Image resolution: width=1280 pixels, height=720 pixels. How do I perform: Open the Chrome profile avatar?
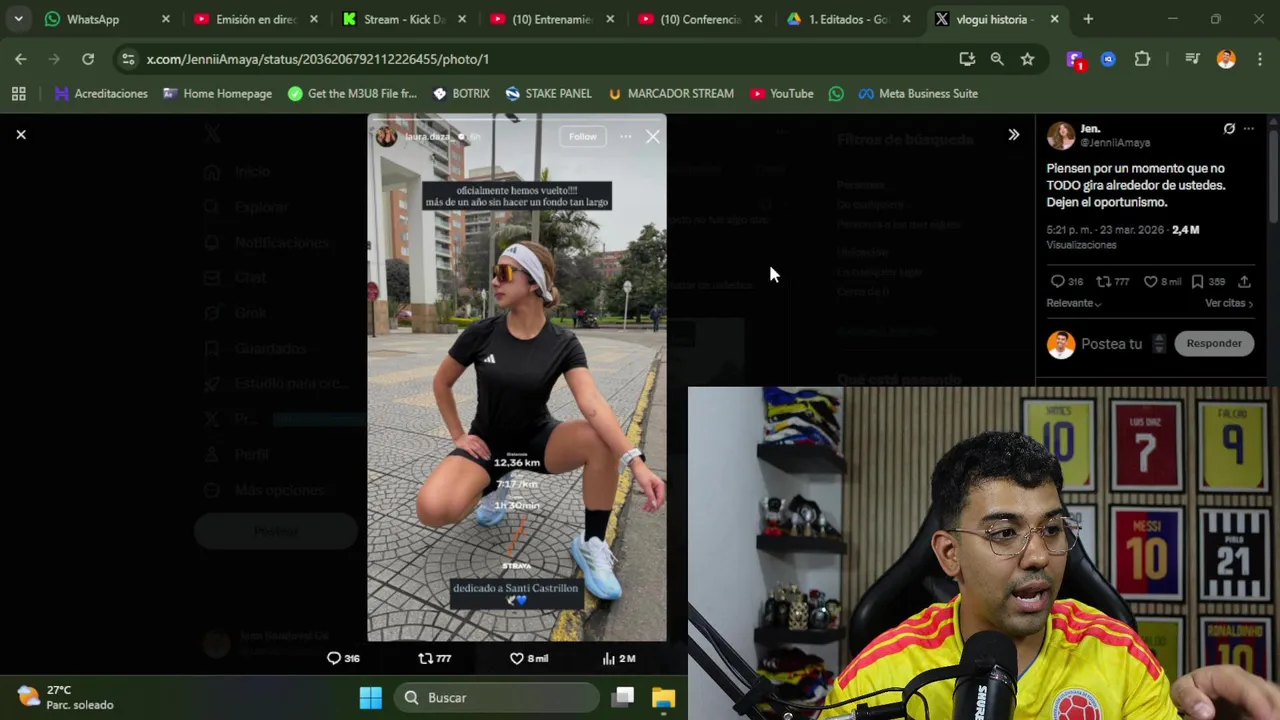tap(1226, 59)
